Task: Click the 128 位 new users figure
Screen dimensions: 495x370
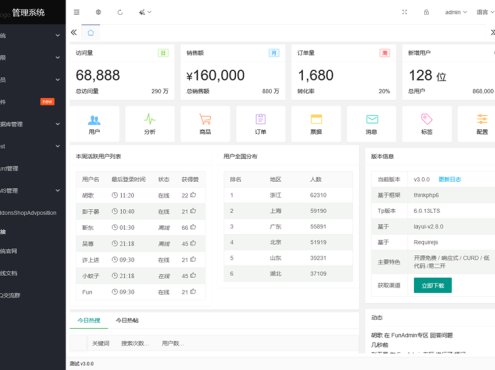Action: coord(427,76)
